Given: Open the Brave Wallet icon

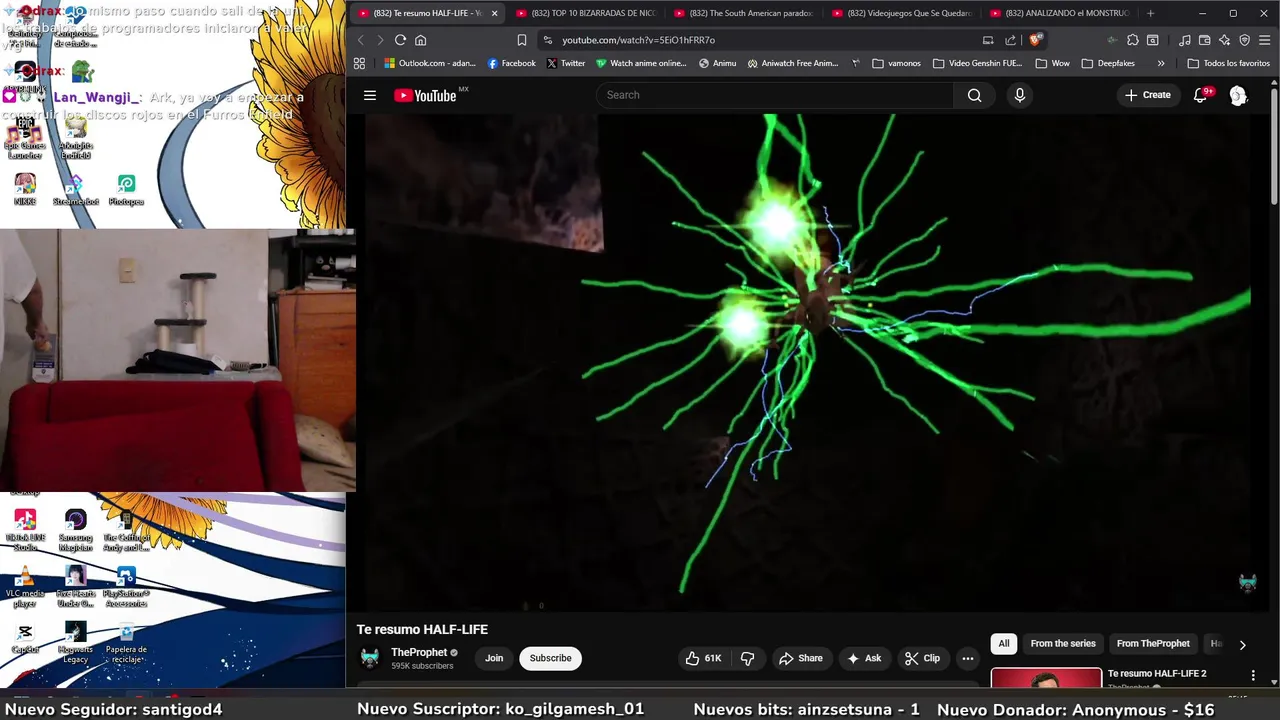Looking at the screenshot, I should tap(1204, 40).
